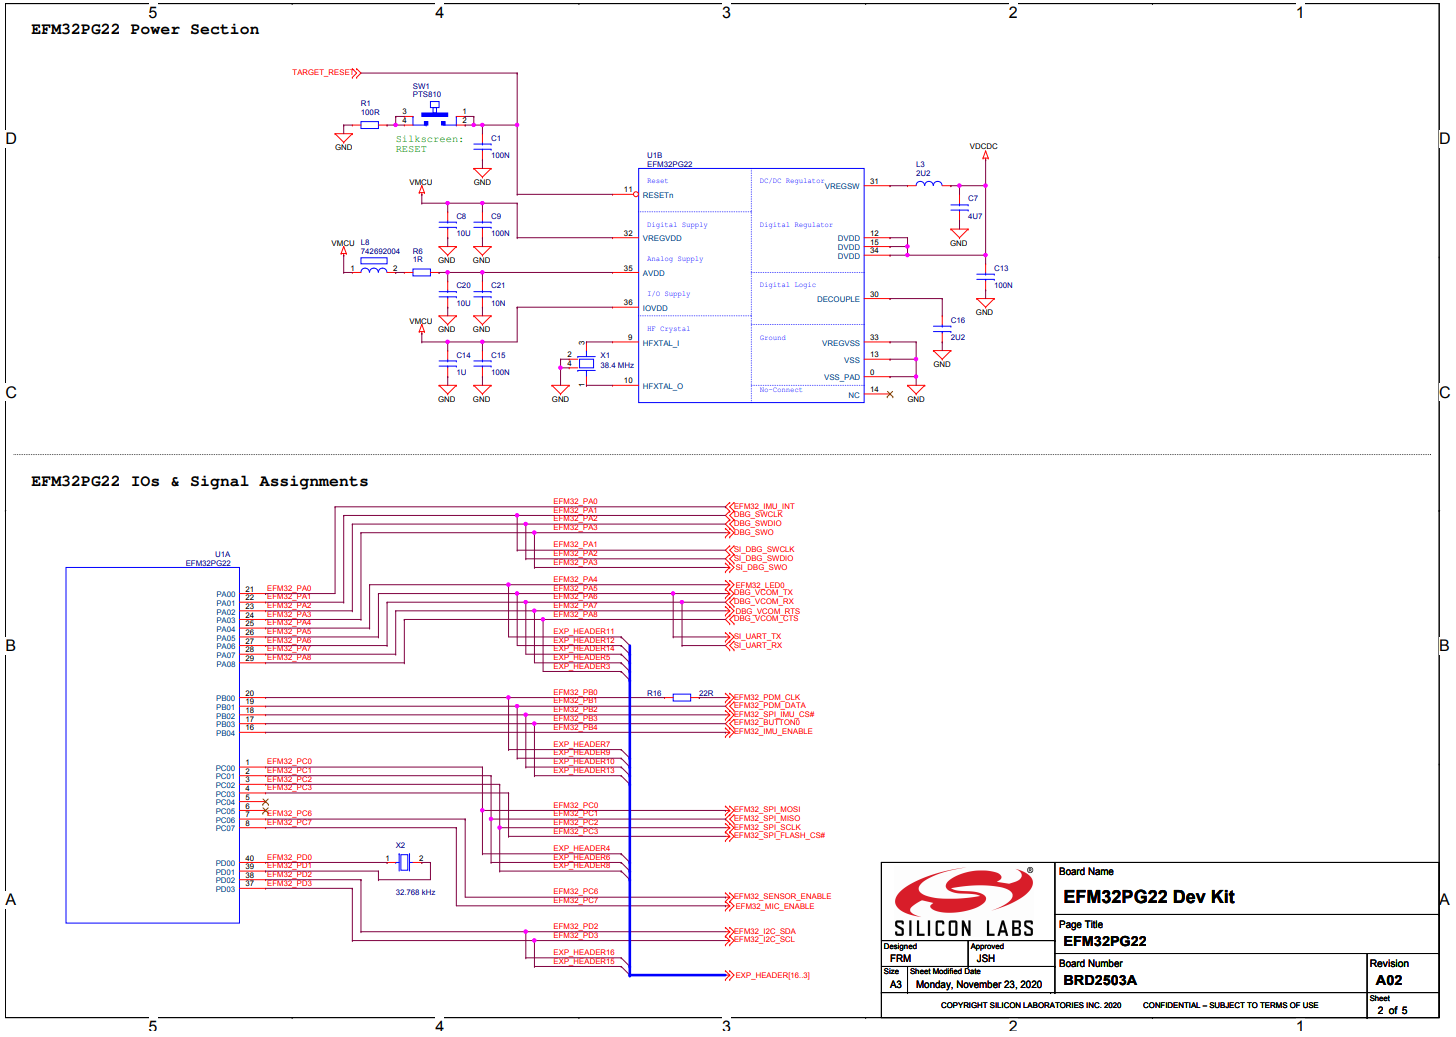Click the R16 22R resistor symbol
The width and height of the screenshot is (1456, 1037).
[681, 697]
